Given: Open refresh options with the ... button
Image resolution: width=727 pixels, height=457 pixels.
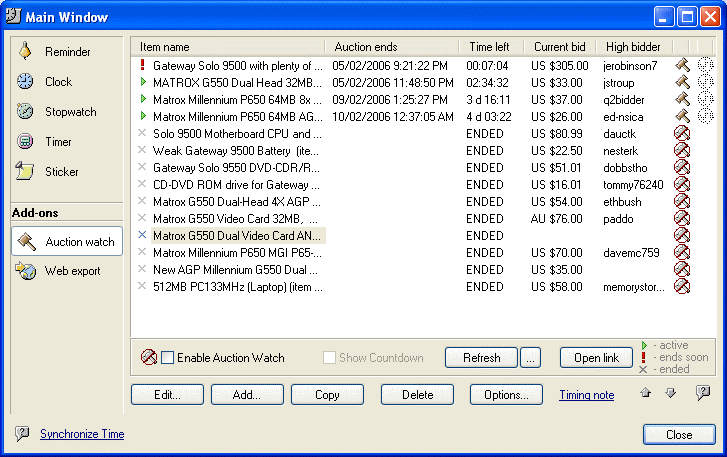Looking at the screenshot, I should pyautogui.click(x=530, y=358).
